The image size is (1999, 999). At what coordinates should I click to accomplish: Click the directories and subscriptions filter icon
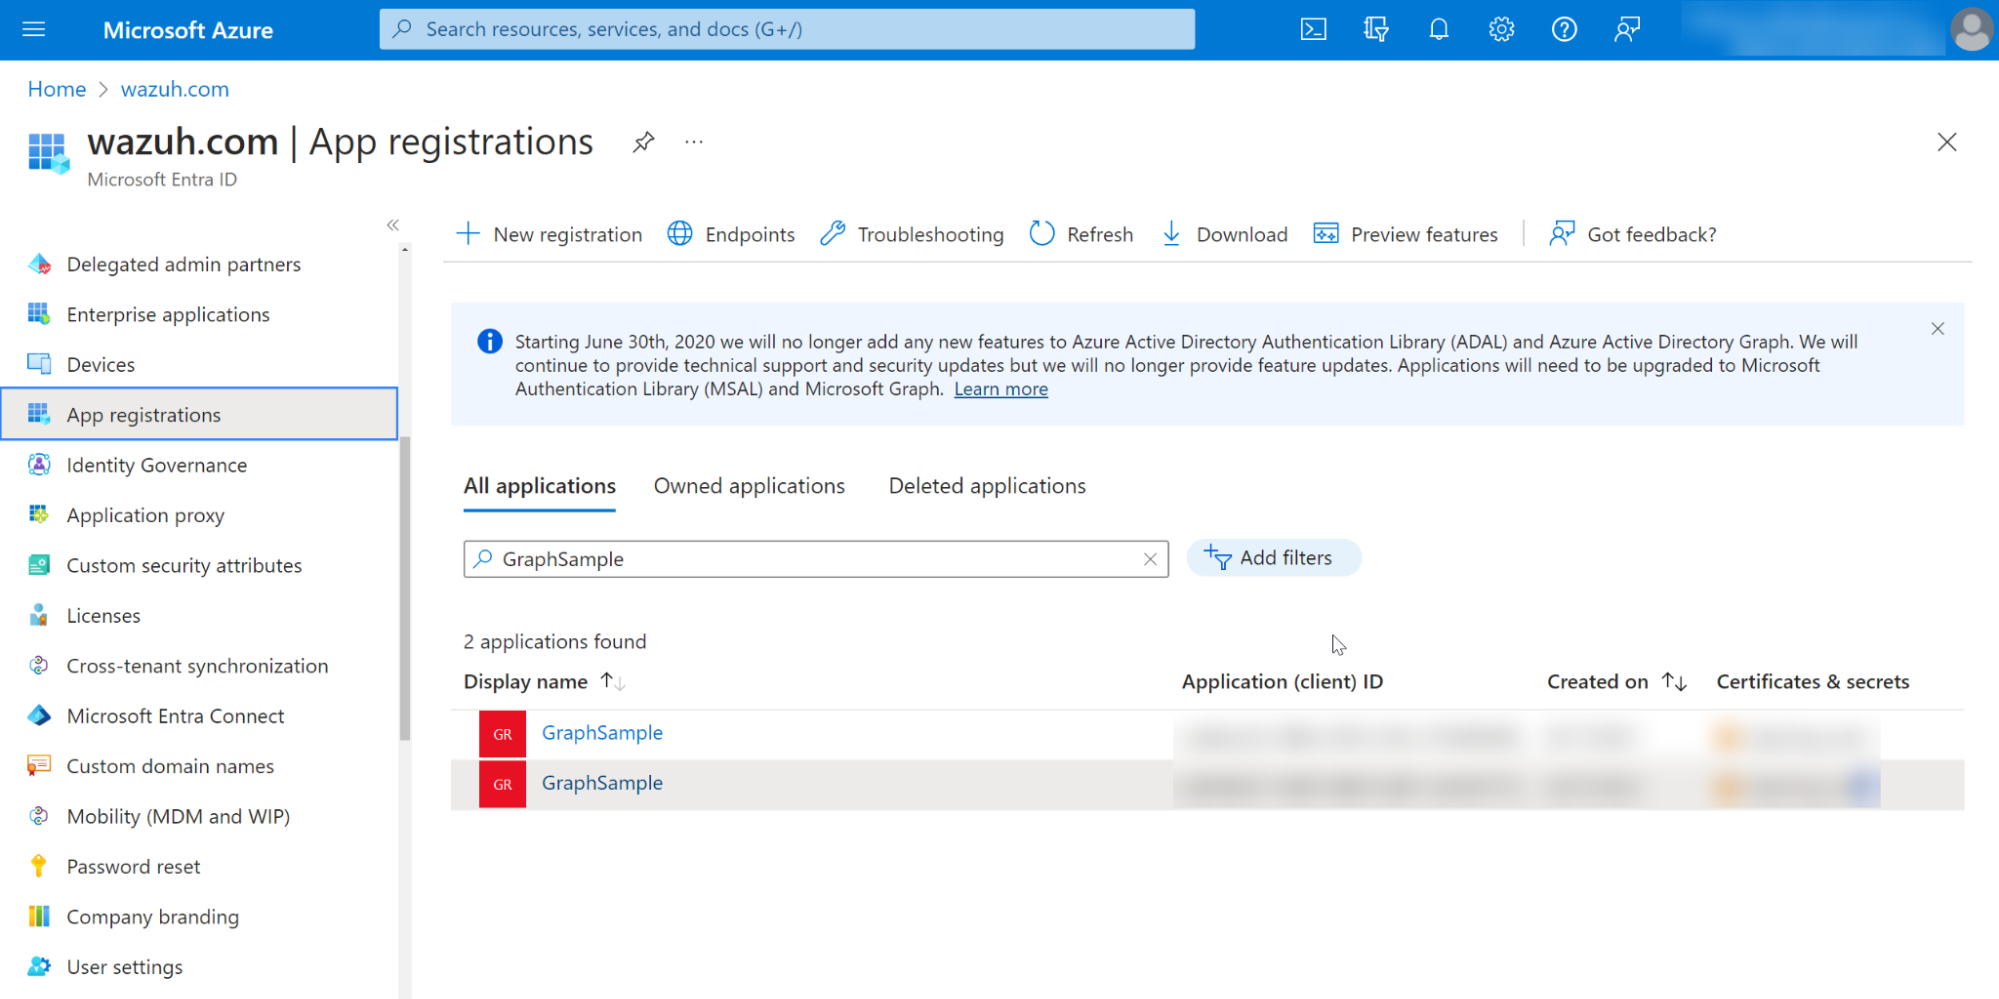(1376, 30)
